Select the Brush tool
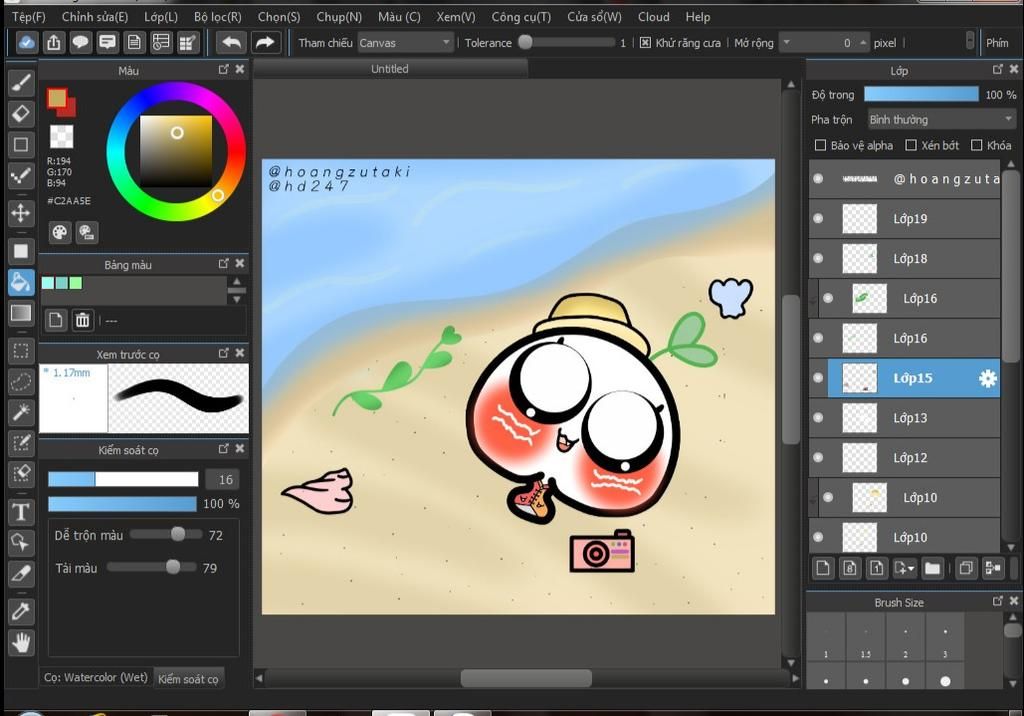 (x=21, y=83)
